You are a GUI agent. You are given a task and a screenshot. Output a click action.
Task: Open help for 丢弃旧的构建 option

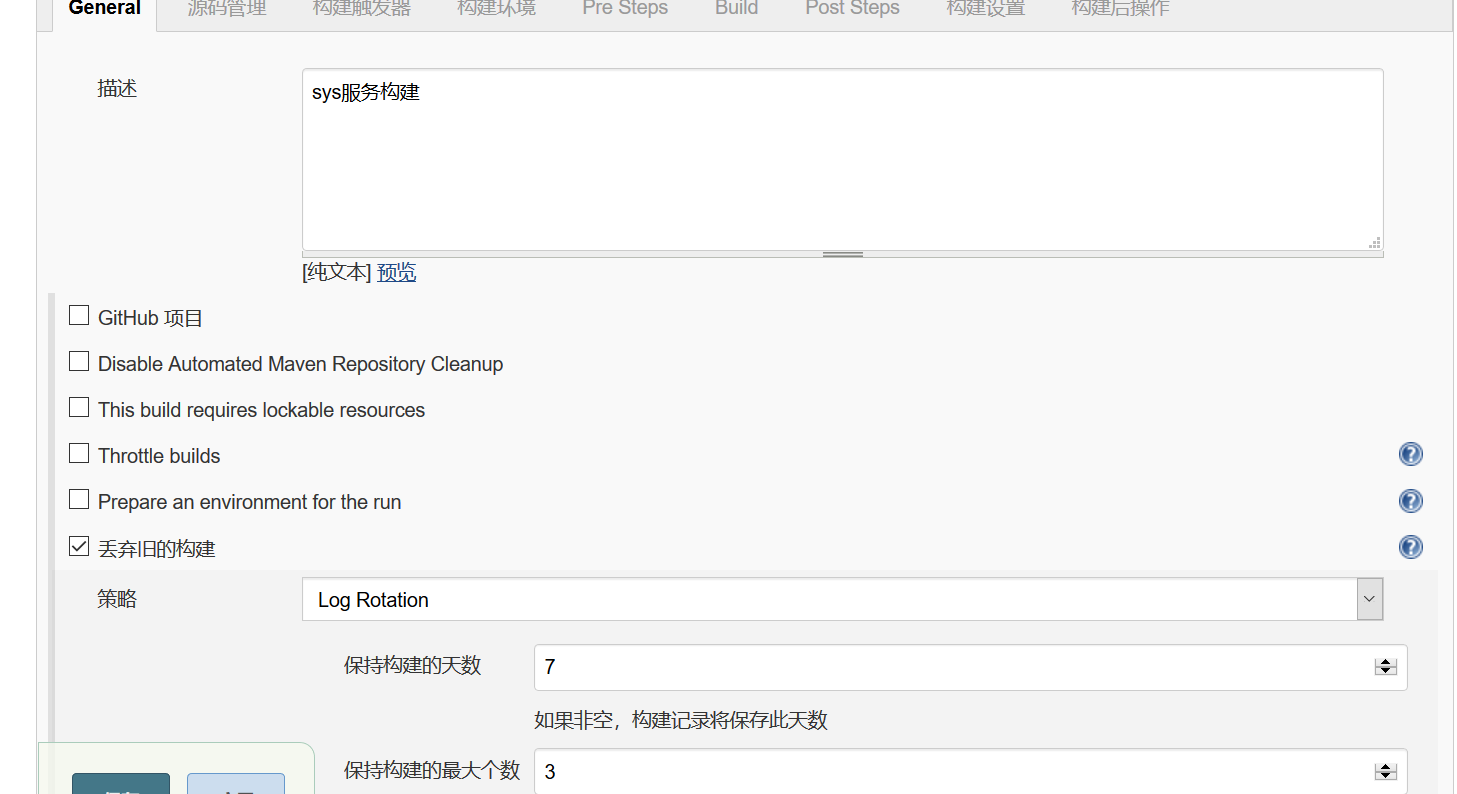[x=1410, y=547]
